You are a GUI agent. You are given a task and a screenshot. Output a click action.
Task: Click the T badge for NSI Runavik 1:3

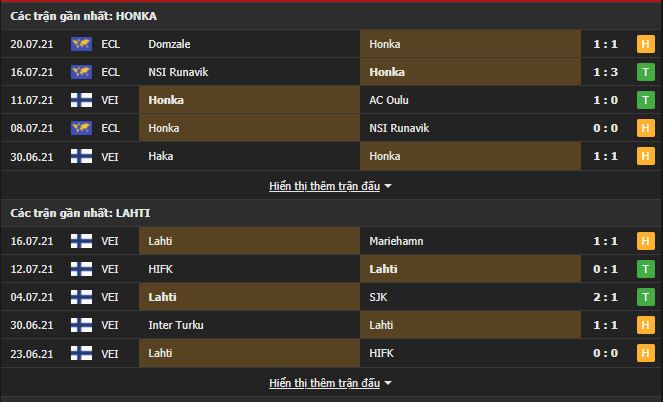[645, 72]
